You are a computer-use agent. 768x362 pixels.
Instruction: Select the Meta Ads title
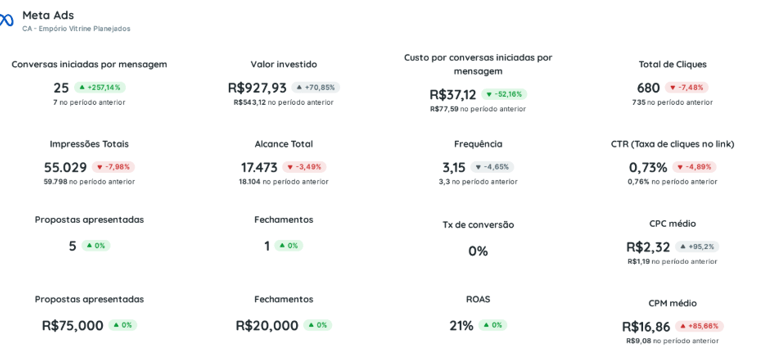coord(48,15)
